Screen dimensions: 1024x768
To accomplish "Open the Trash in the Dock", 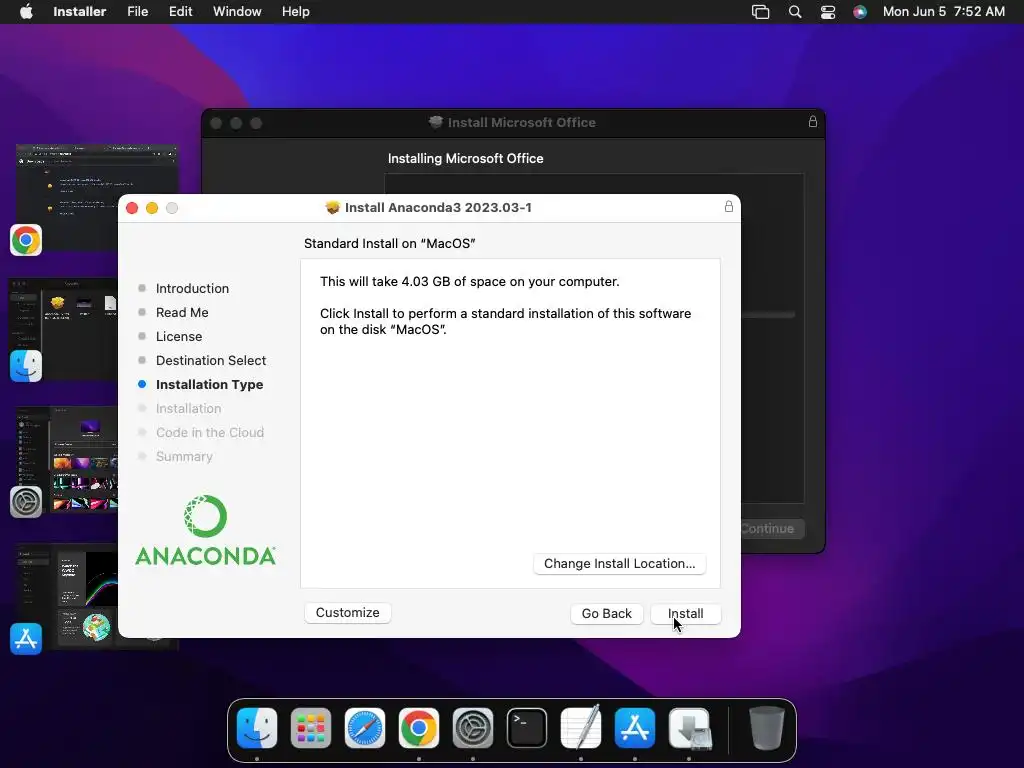I will (766, 728).
